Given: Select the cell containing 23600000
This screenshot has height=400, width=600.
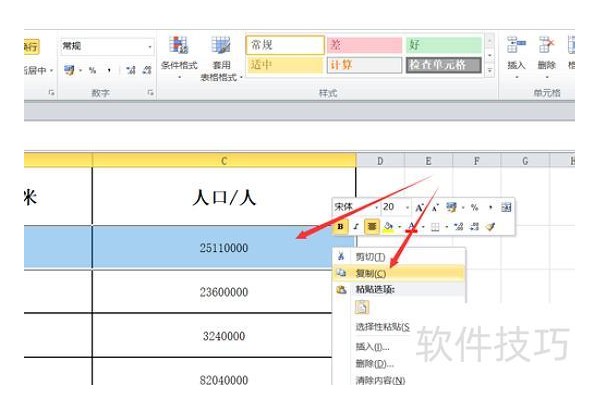Looking at the screenshot, I should coord(224,292).
